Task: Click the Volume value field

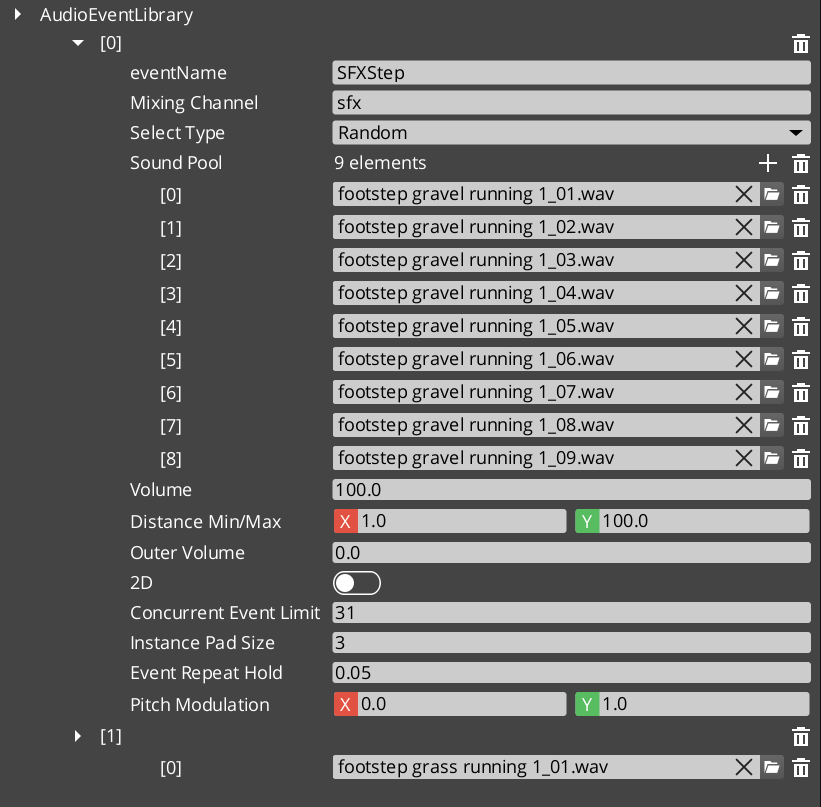Action: click(572, 490)
